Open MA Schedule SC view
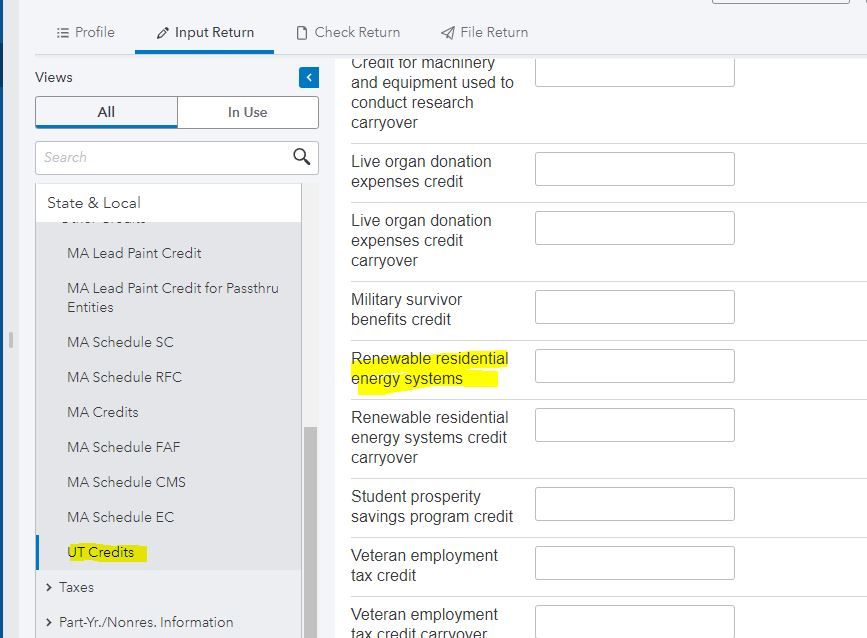Screen dimensions: 867x638 coord(120,342)
